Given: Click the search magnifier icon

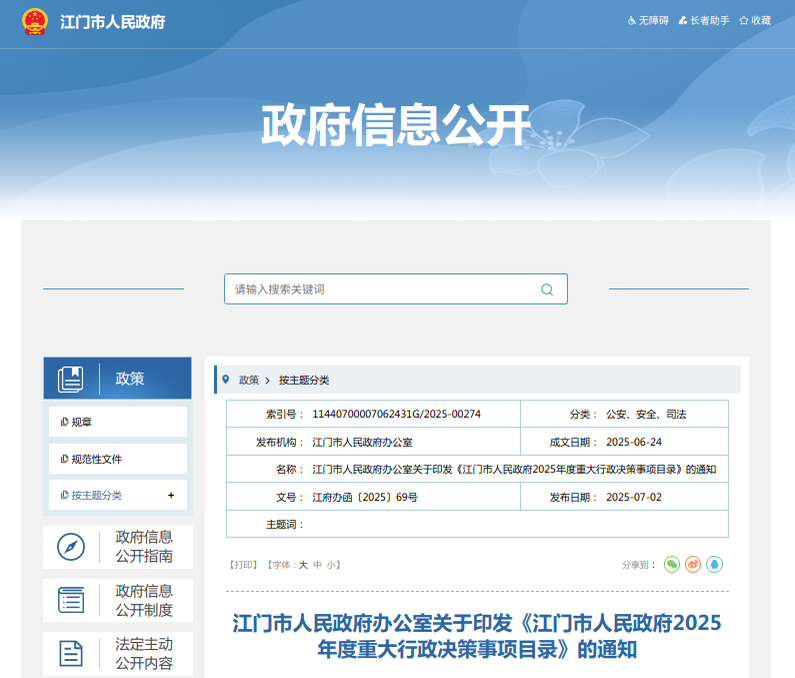Looking at the screenshot, I should (547, 290).
